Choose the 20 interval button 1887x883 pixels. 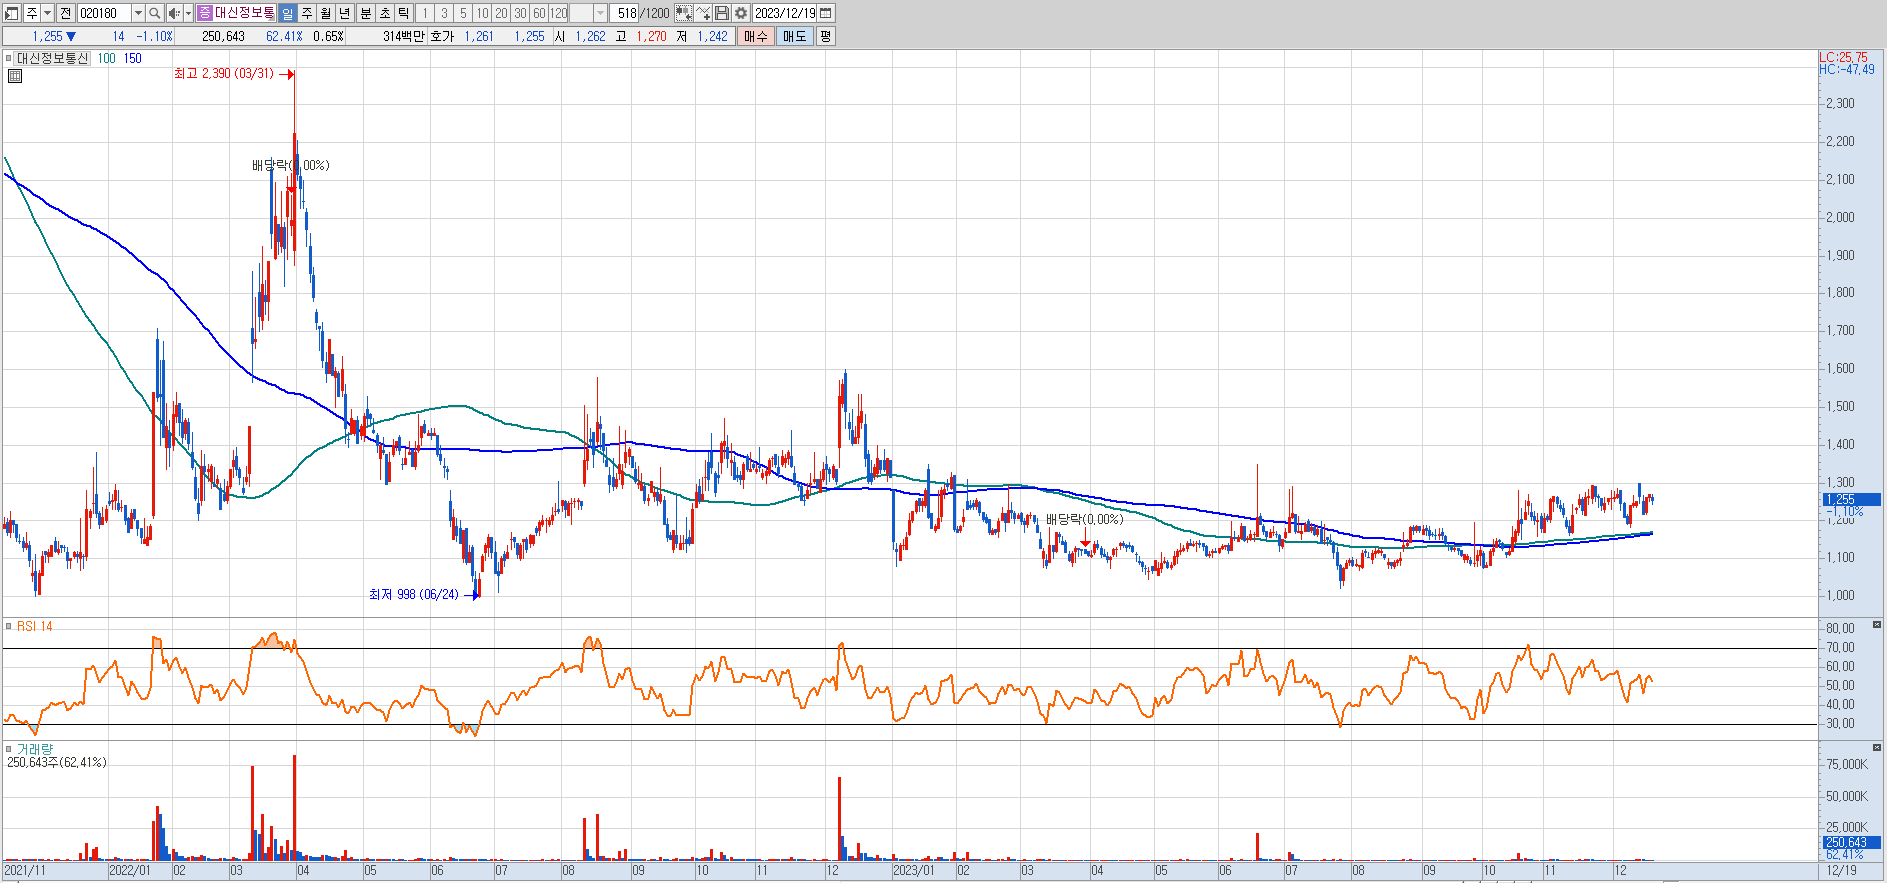pyautogui.click(x=501, y=13)
